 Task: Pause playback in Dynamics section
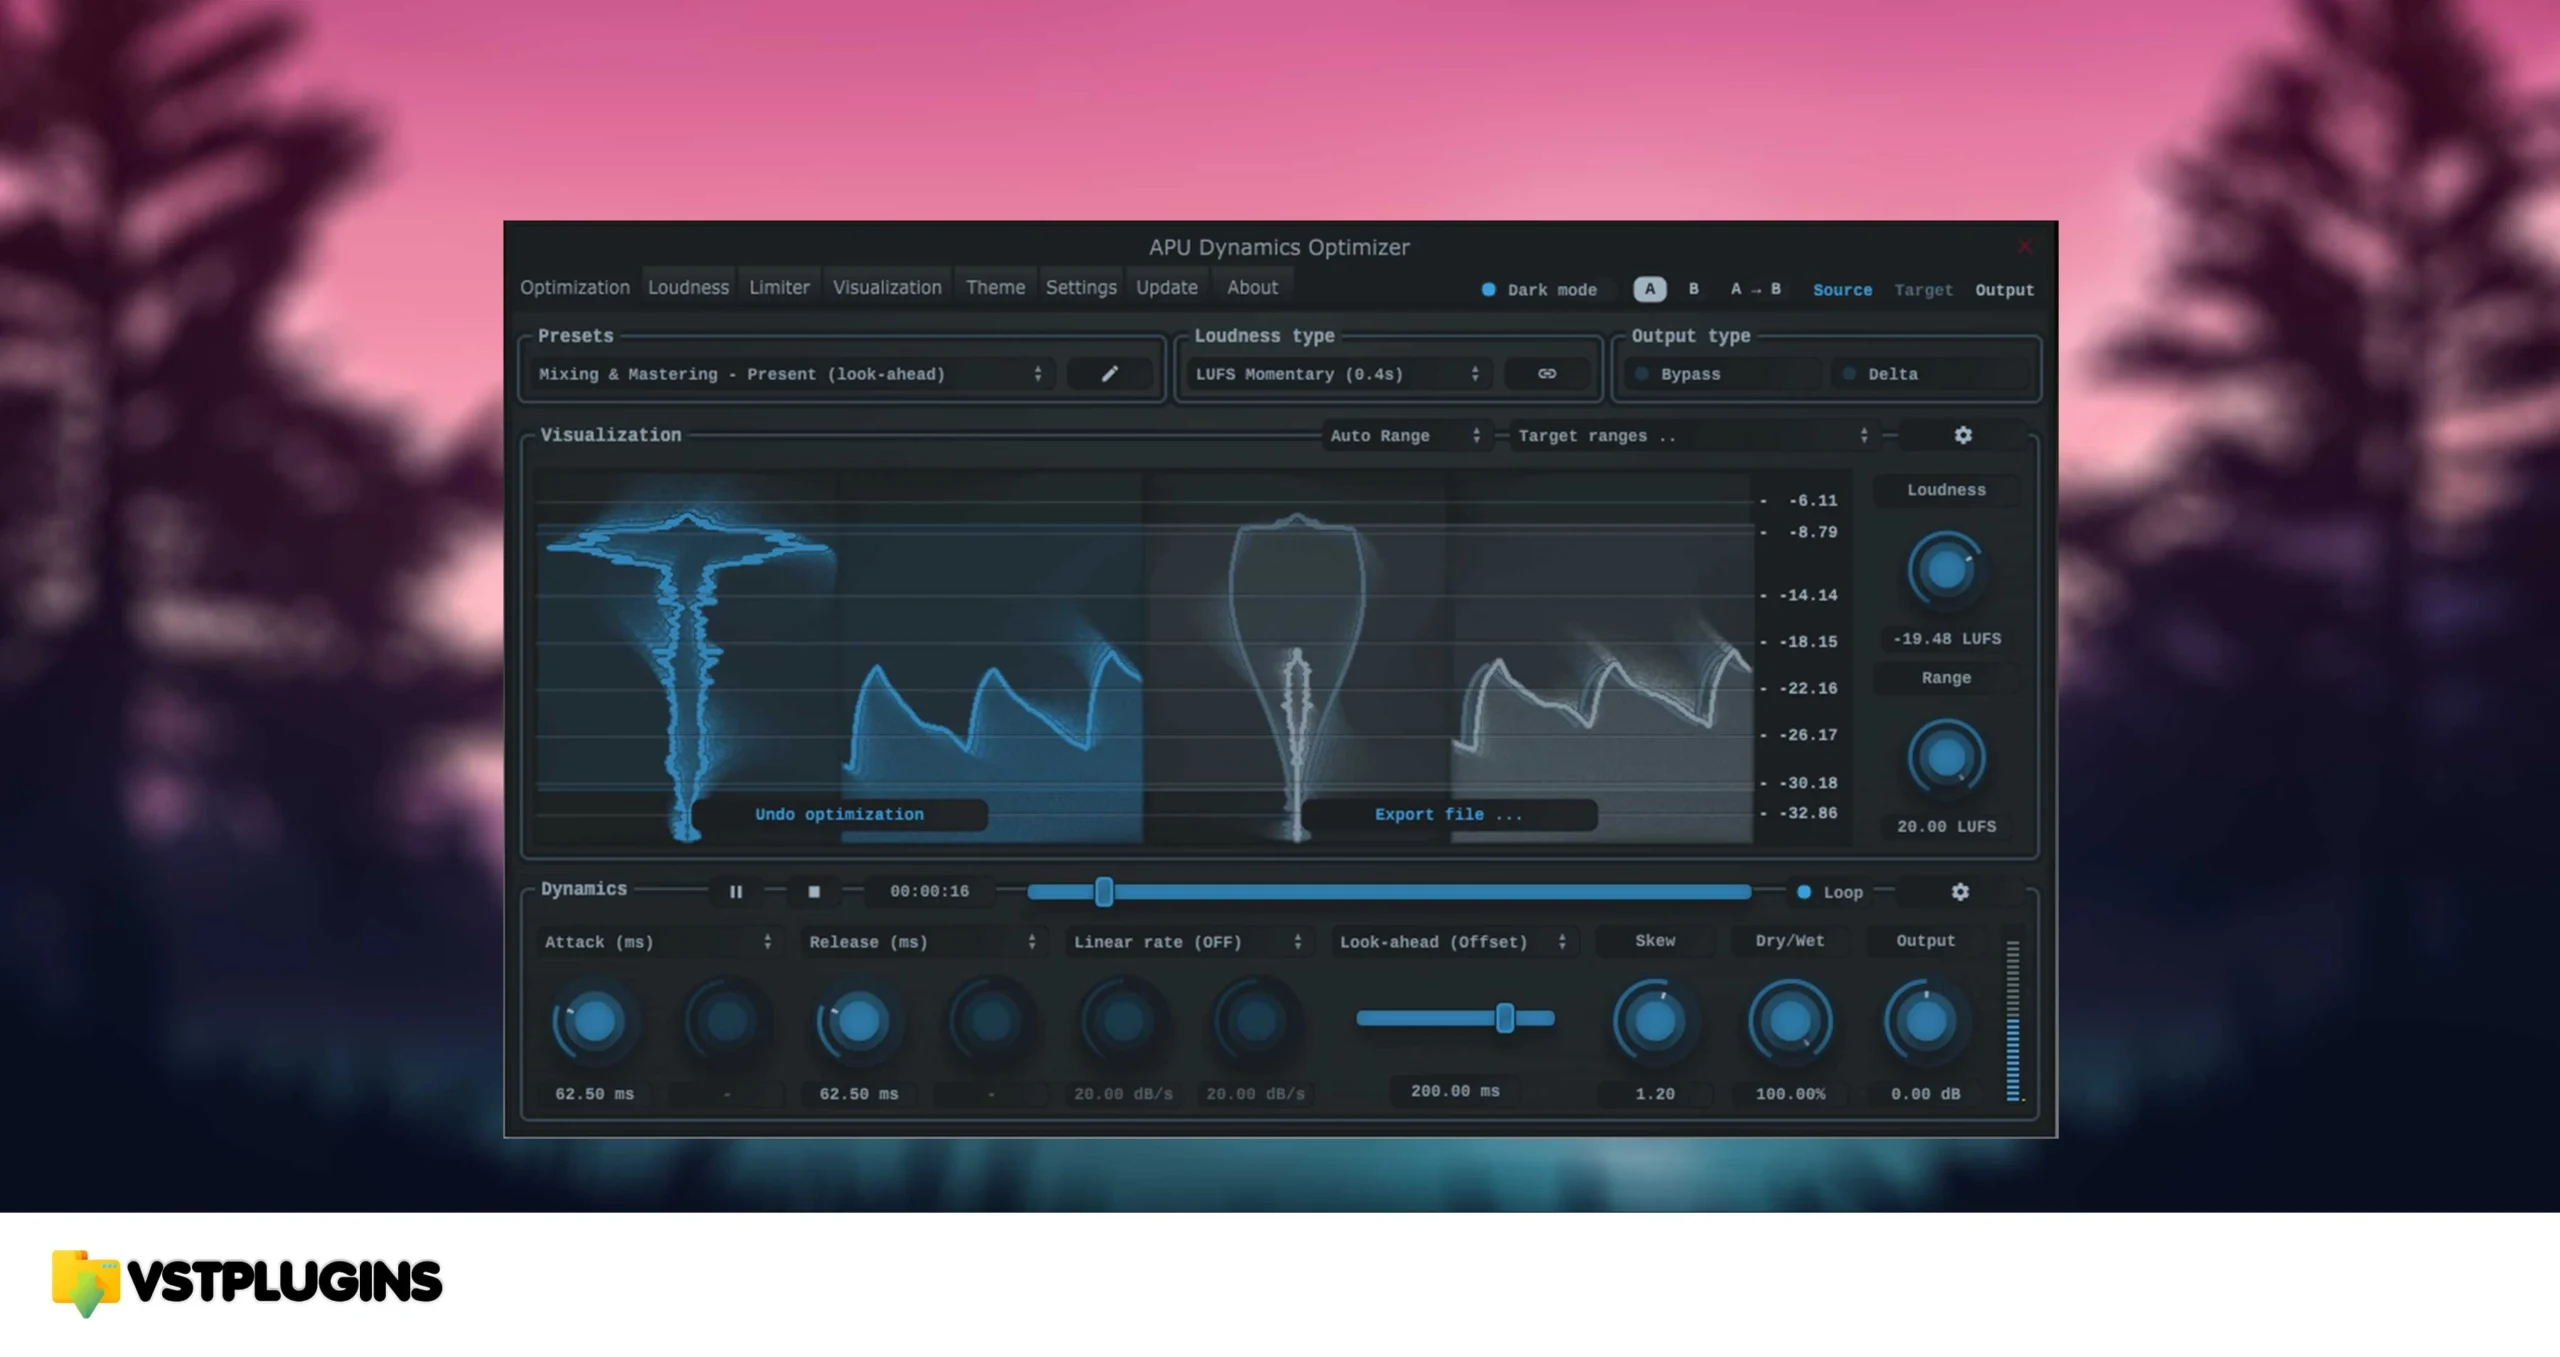coord(736,891)
